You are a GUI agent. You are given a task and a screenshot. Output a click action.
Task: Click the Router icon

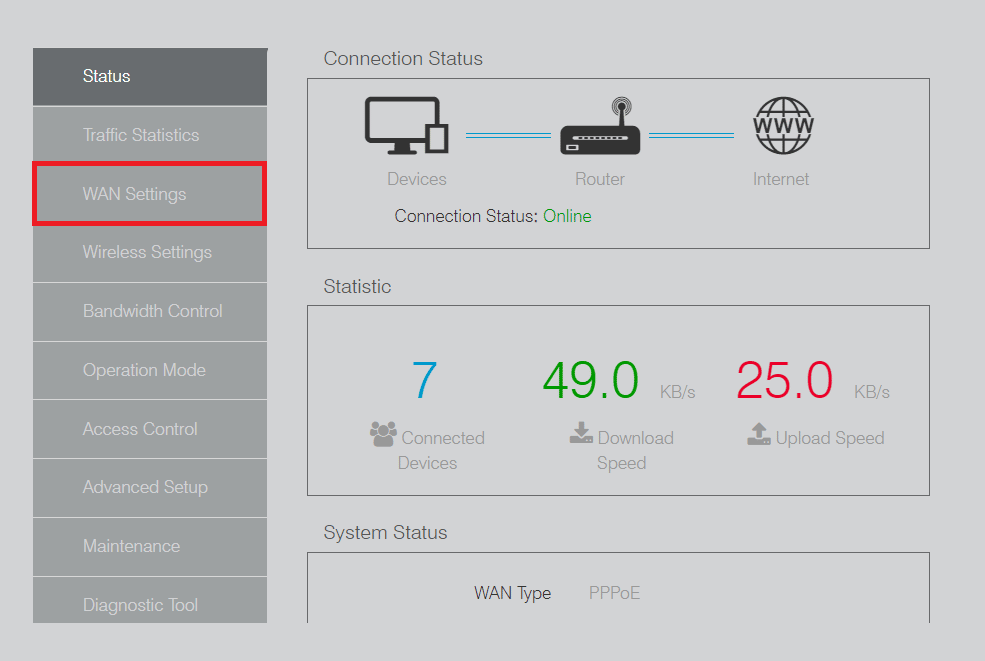pos(599,128)
